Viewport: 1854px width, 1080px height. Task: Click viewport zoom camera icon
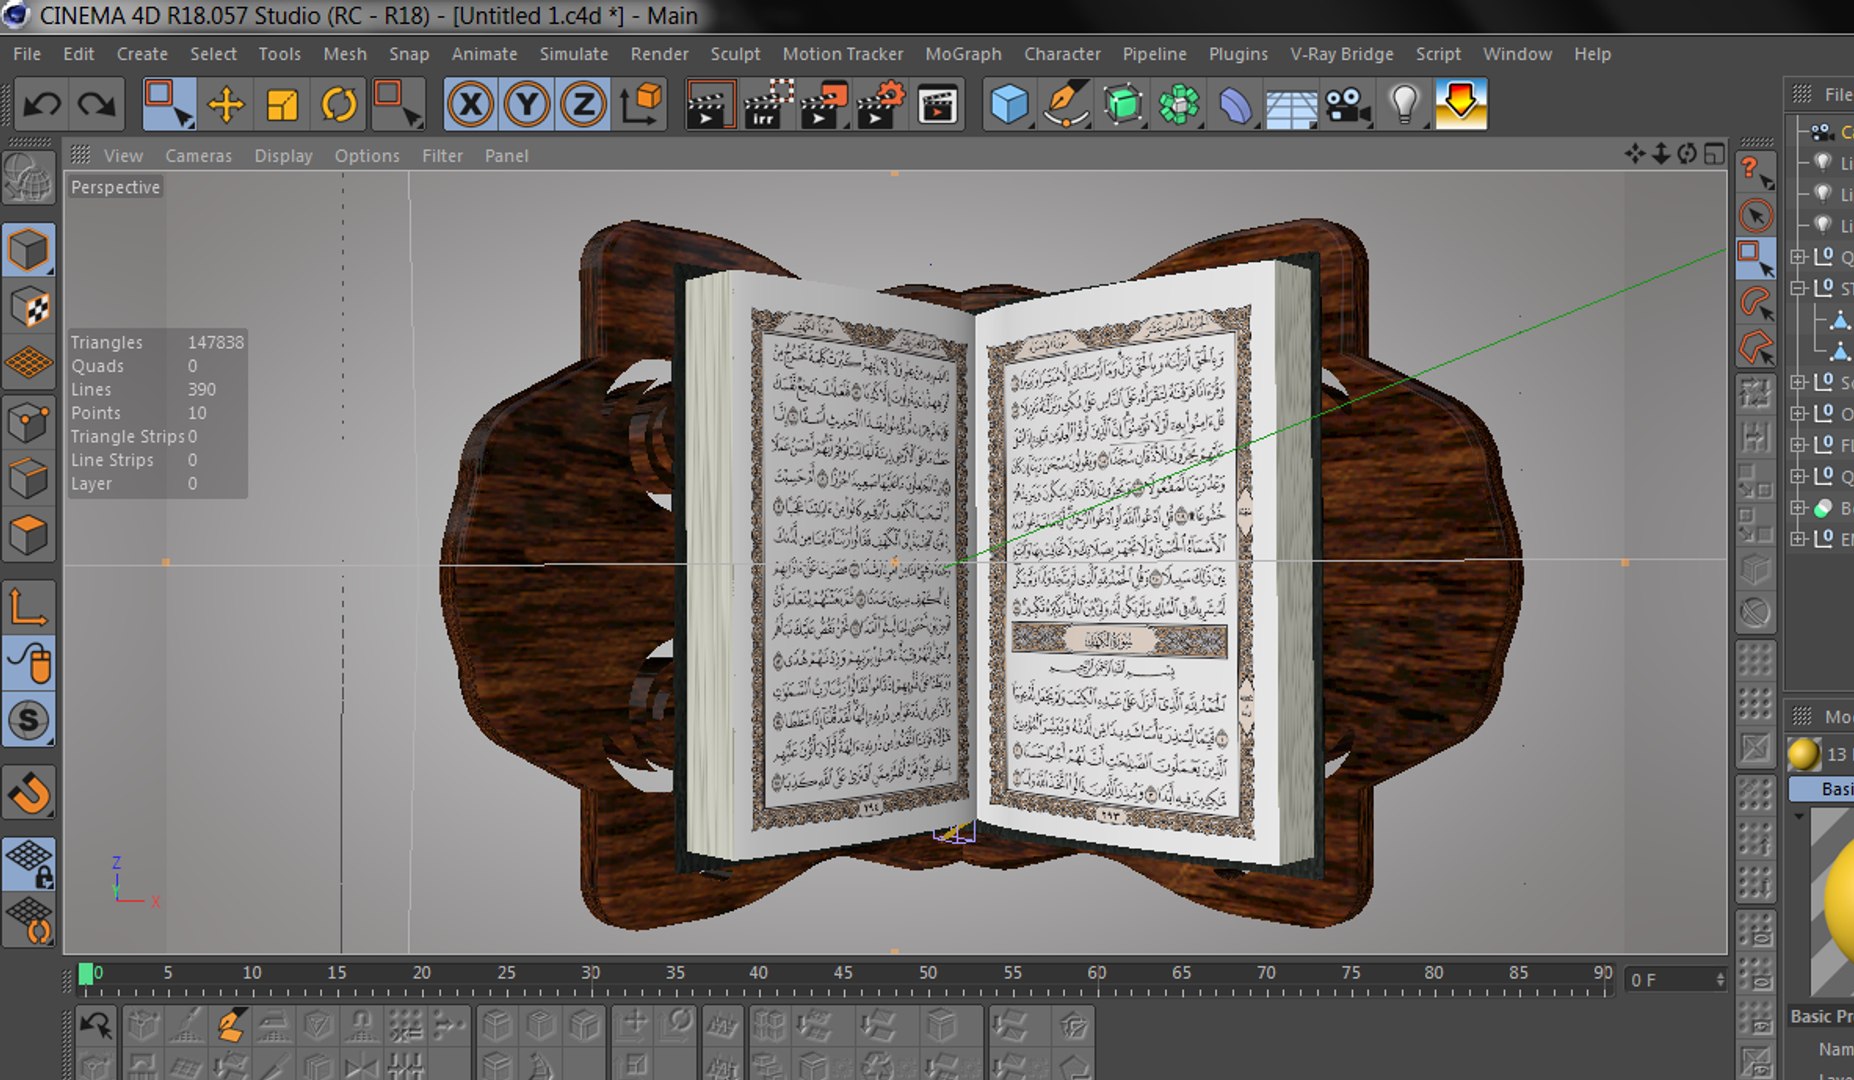tap(1661, 154)
